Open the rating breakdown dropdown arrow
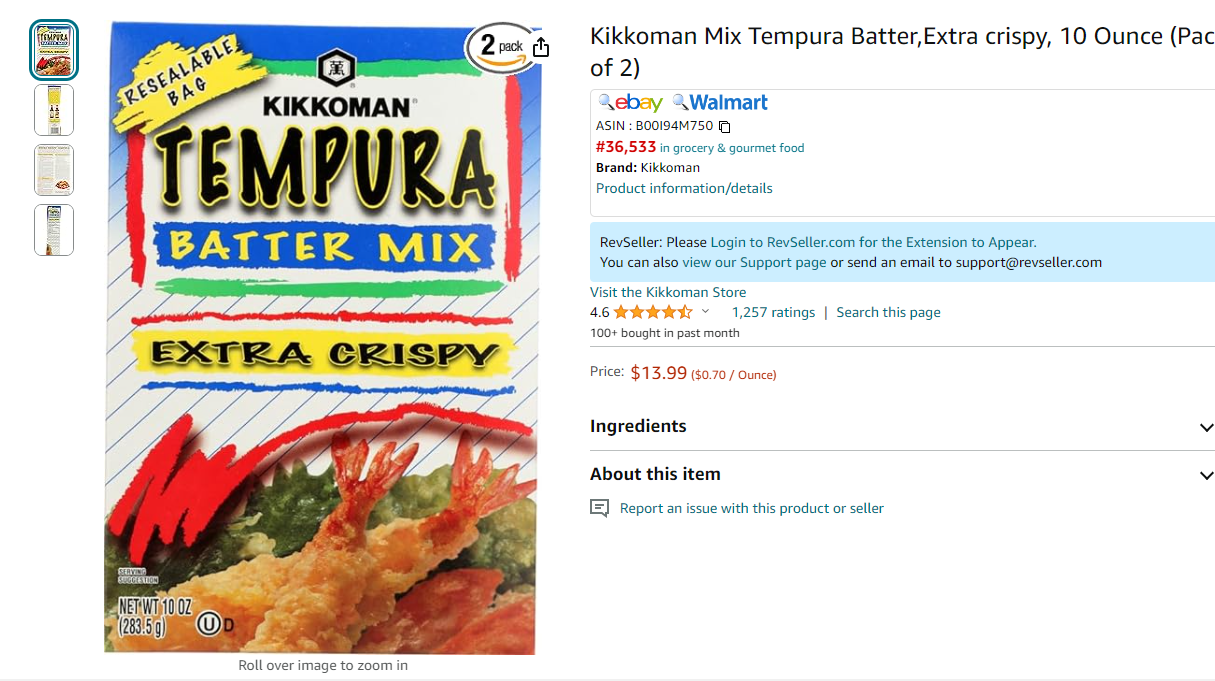 705,312
